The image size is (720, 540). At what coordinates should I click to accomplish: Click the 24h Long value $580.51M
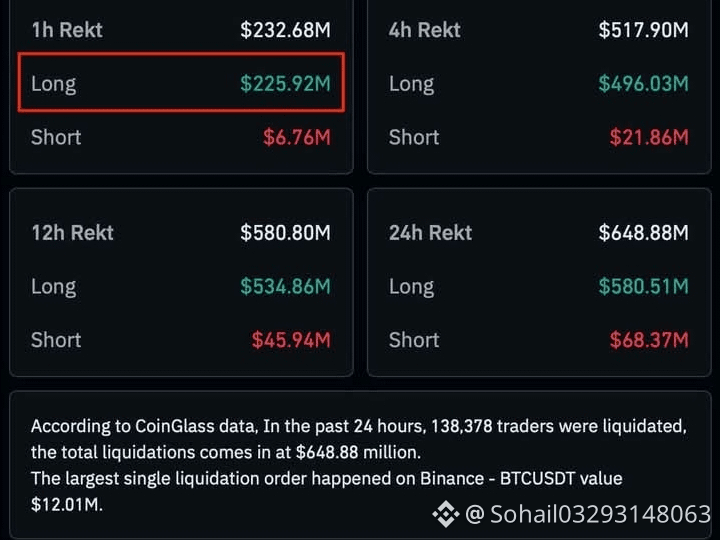pyautogui.click(x=643, y=287)
